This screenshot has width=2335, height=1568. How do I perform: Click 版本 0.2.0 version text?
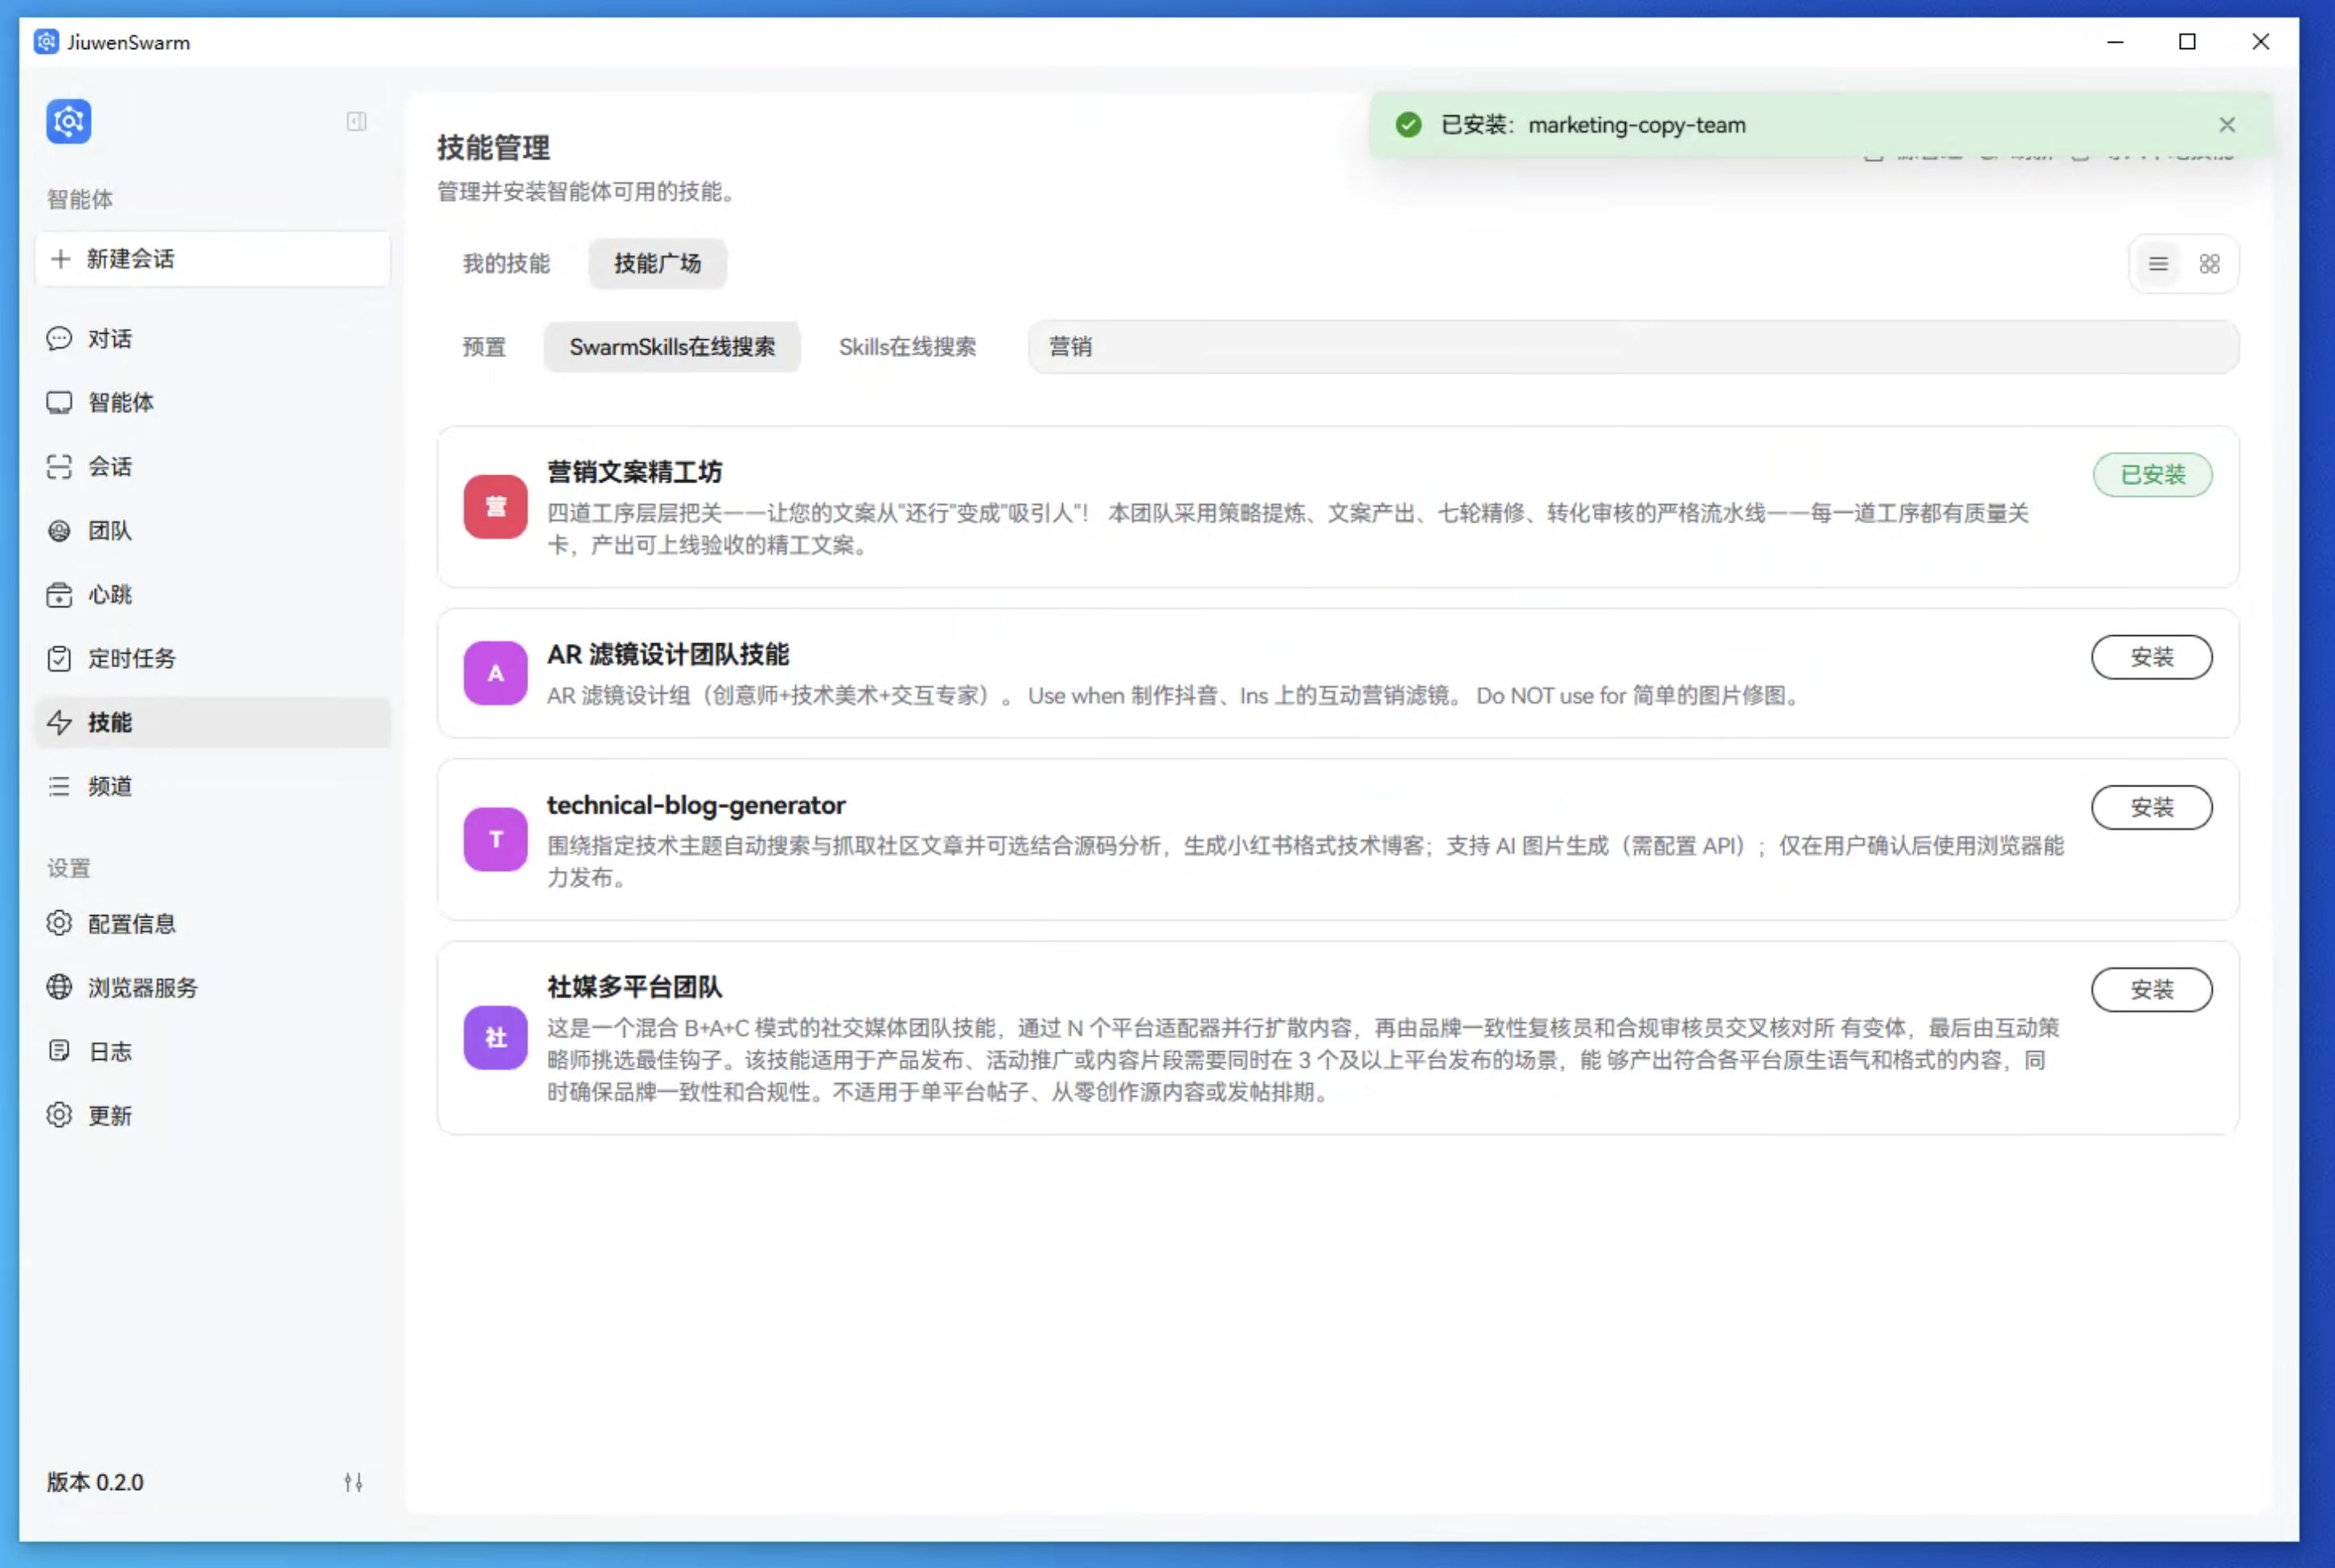point(95,1482)
